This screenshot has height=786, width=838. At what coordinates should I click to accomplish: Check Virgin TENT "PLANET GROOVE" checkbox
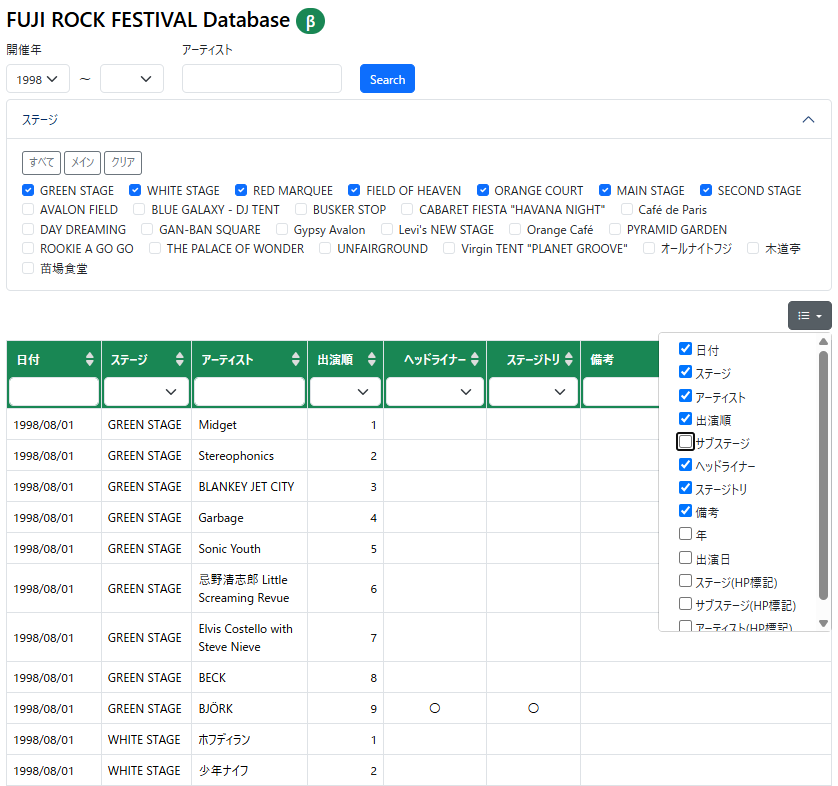449,248
